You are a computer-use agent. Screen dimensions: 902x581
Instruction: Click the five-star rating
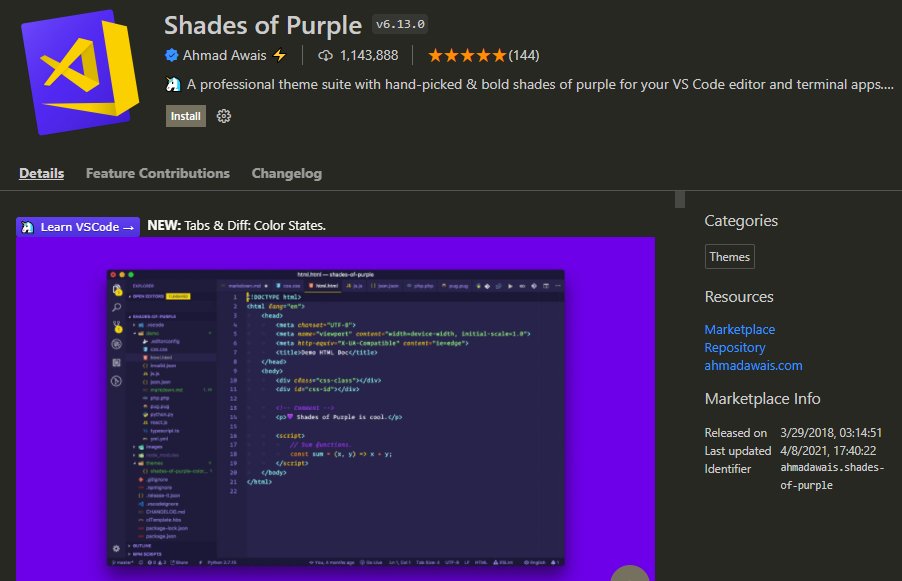467,55
